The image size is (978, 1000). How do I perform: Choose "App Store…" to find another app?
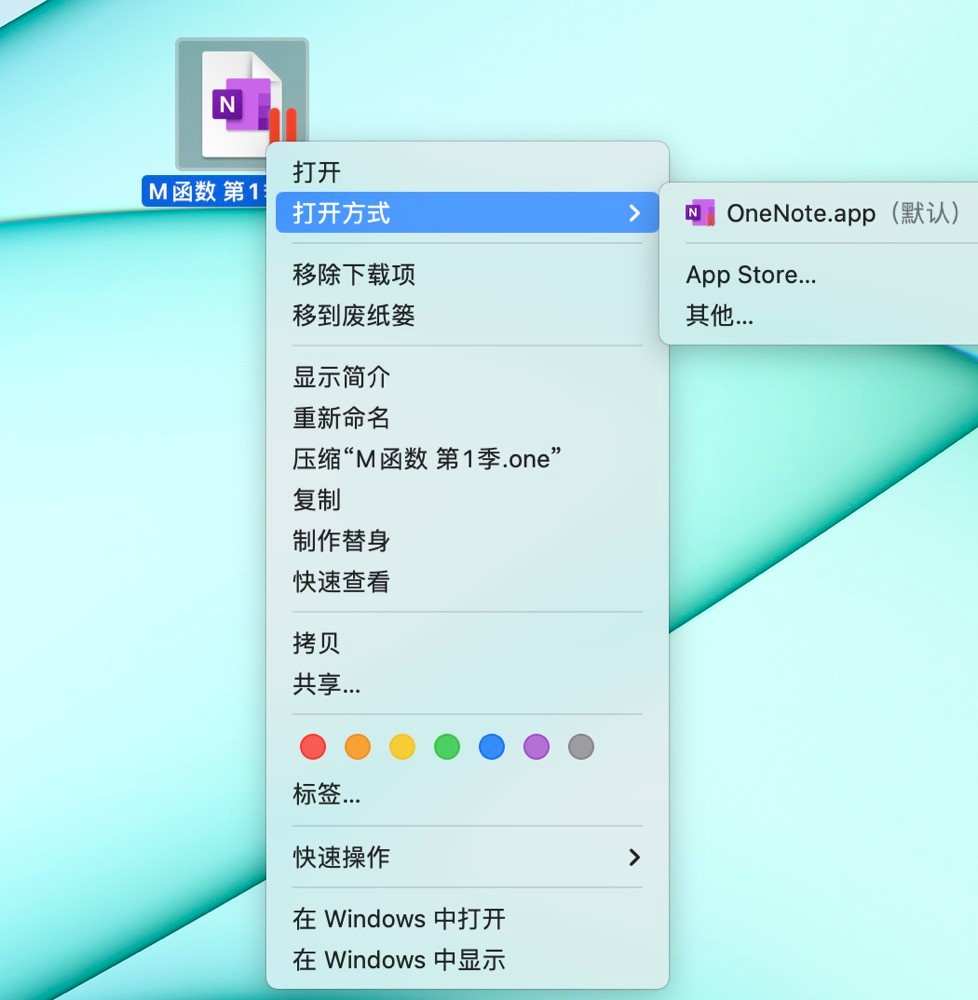pyautogui.click(x=751, y=275)
